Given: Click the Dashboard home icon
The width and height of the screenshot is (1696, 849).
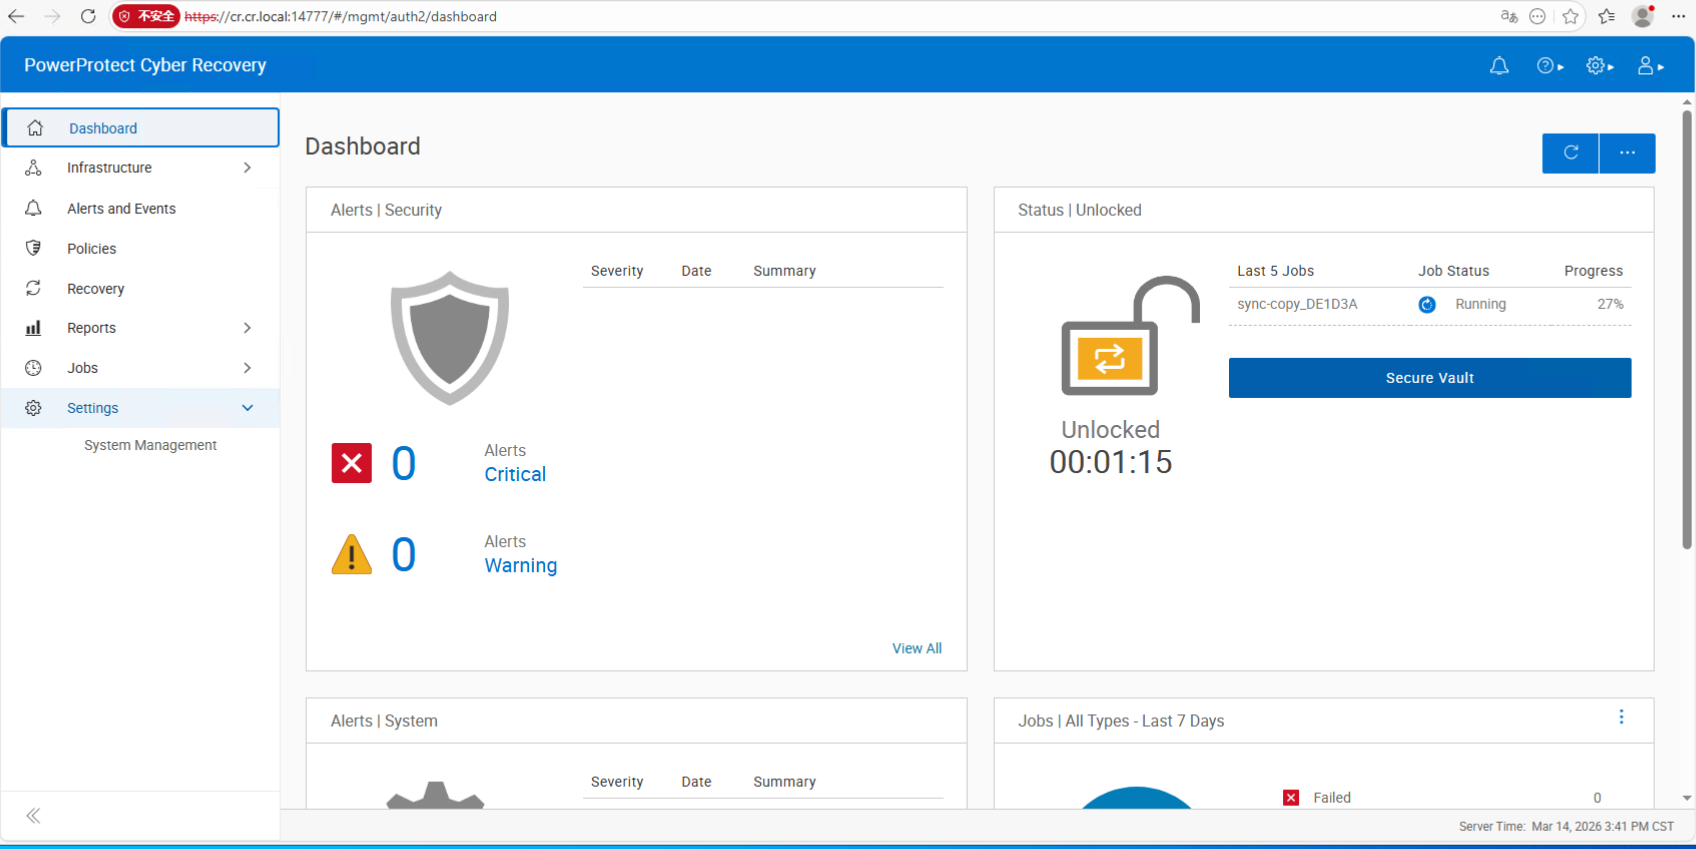Looking at the screenshot, I should (x=35, y=128).
